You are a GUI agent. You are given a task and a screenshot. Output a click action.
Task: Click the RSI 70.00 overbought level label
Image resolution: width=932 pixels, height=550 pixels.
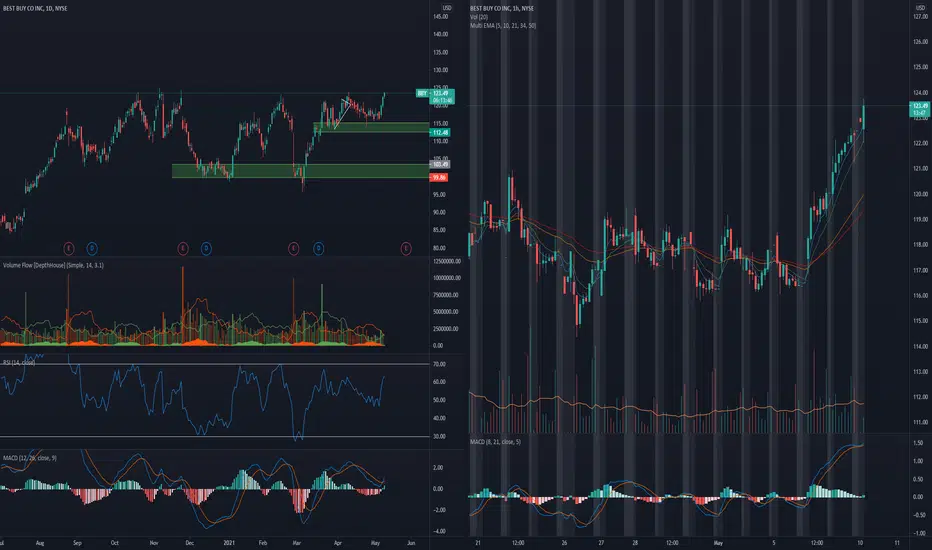coord(439,364)
